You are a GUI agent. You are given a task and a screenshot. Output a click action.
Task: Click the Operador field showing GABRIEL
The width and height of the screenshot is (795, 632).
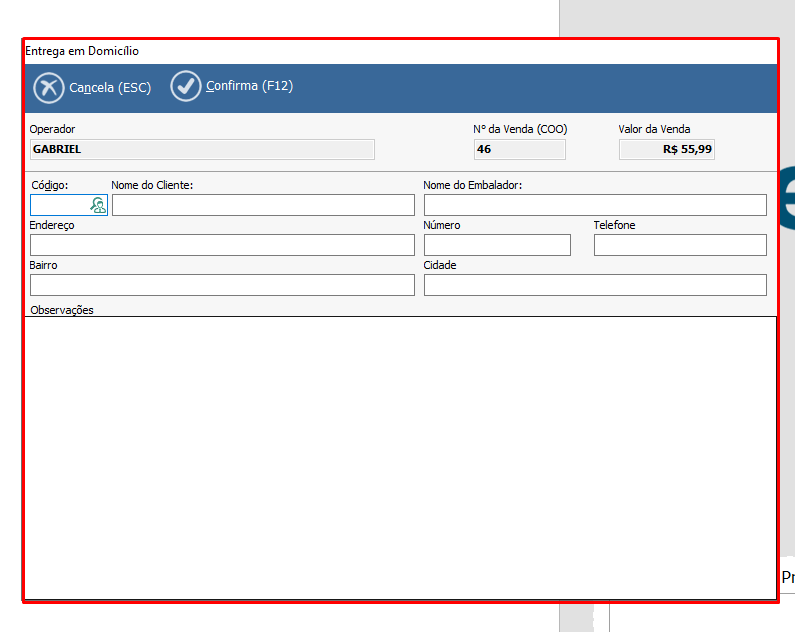tap(202, 149)
